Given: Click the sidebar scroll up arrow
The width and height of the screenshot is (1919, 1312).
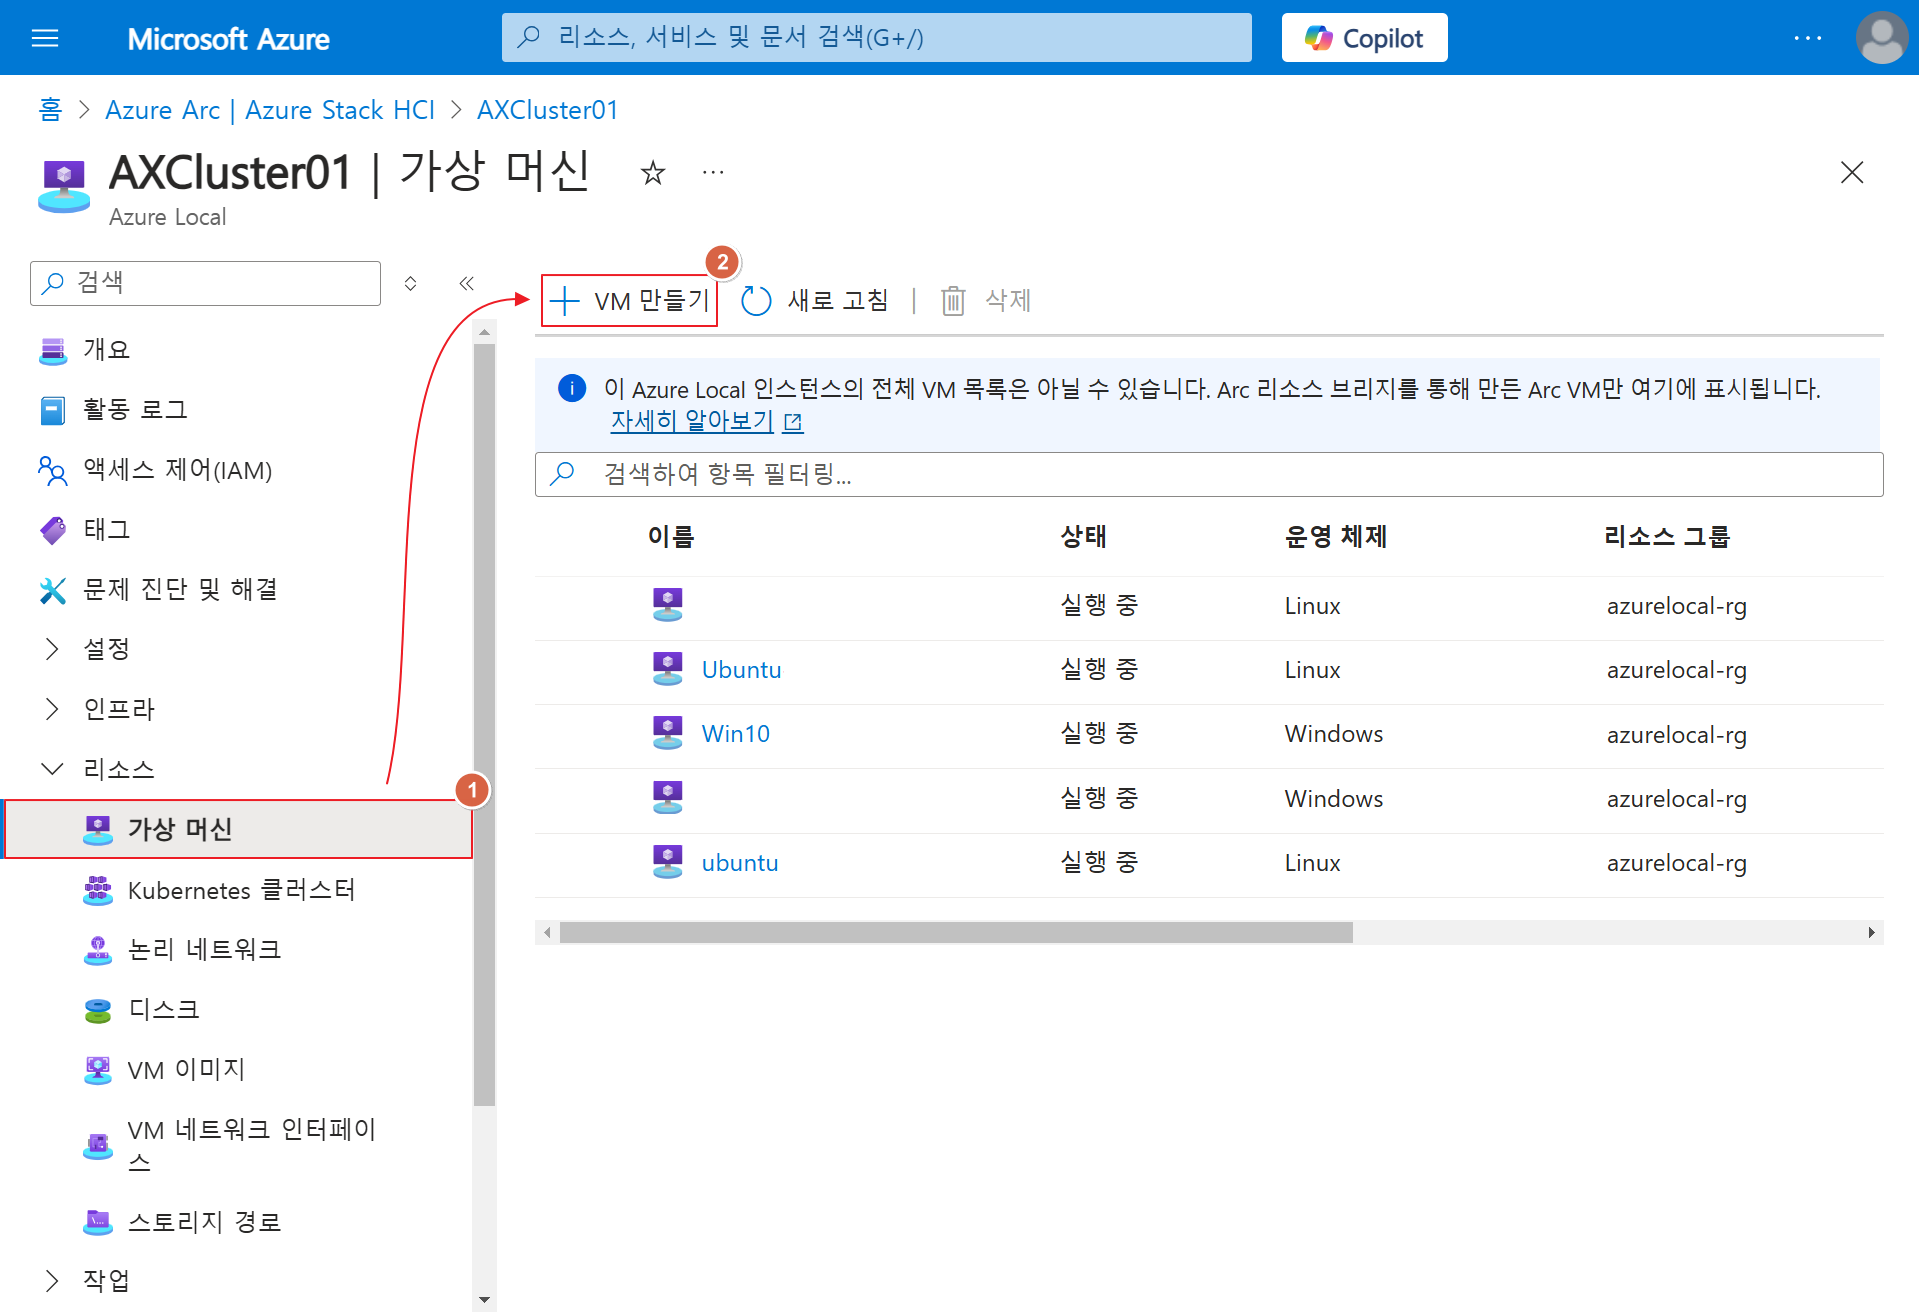Looking at the screenshot, I should (485, 331).
